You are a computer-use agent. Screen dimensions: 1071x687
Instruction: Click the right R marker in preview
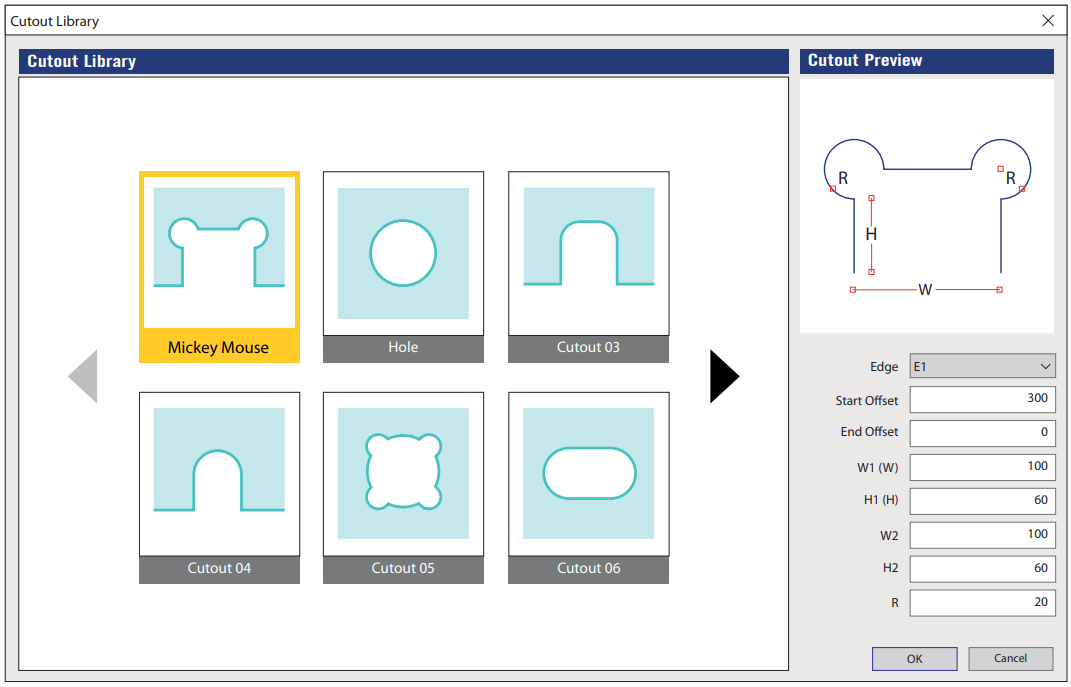point(1011,178)
